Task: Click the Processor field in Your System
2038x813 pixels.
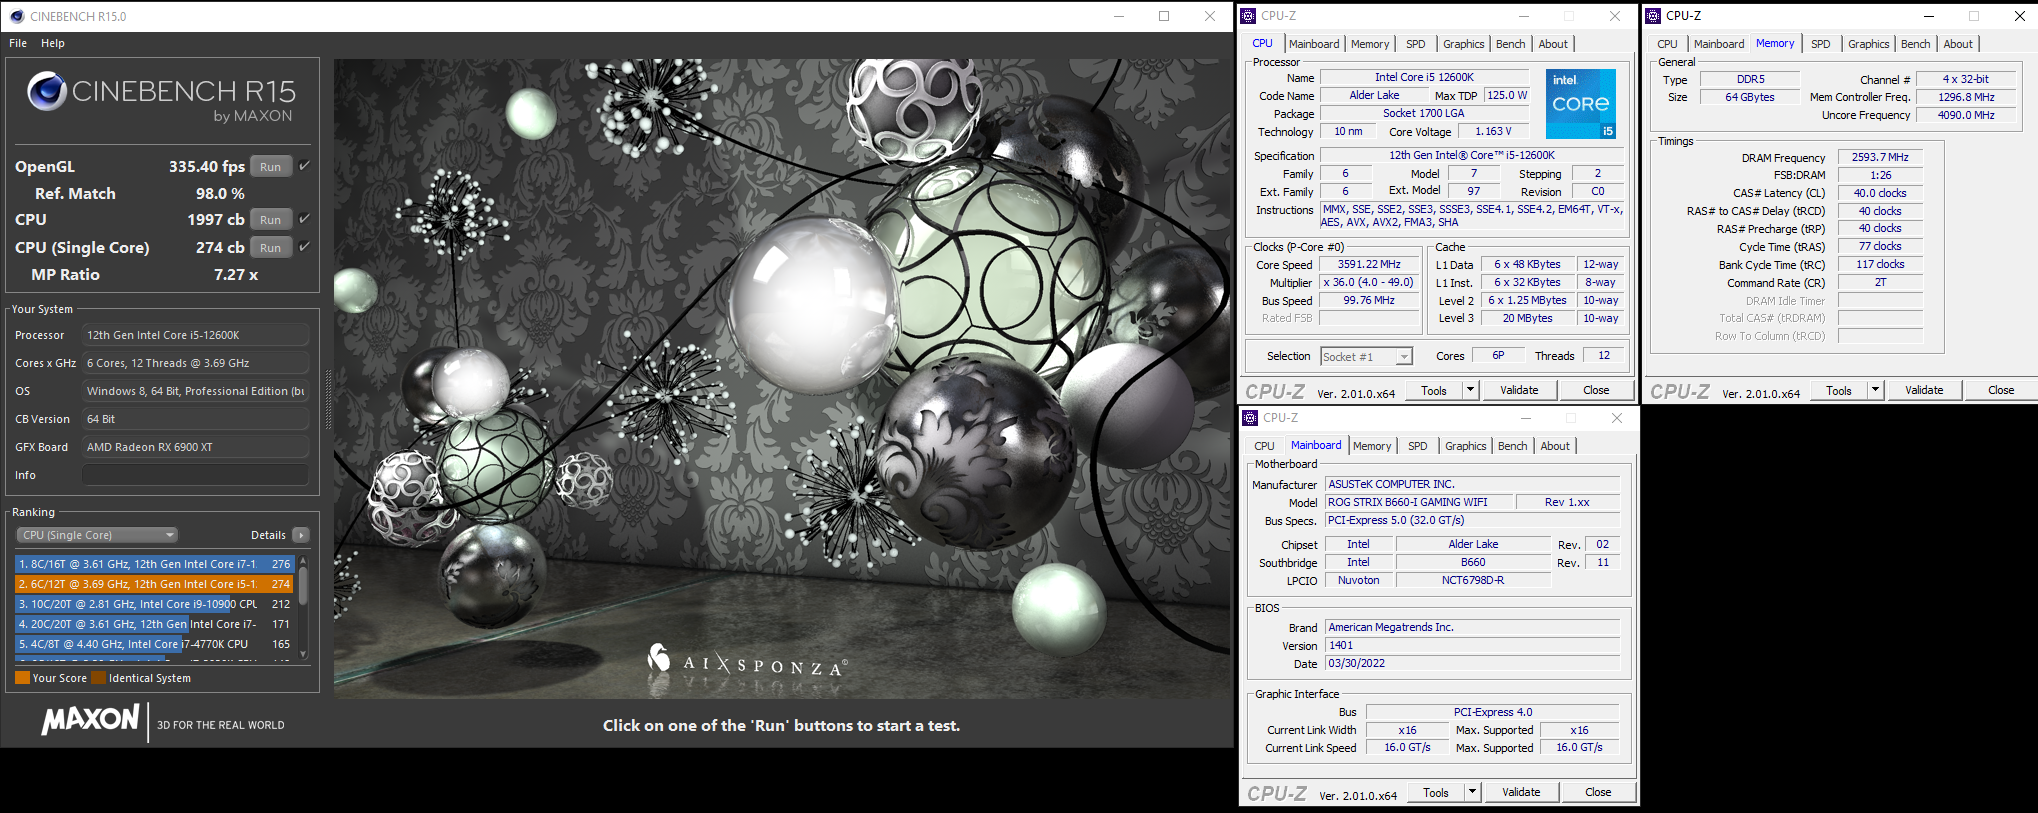Action: click(x=195, y=335)
